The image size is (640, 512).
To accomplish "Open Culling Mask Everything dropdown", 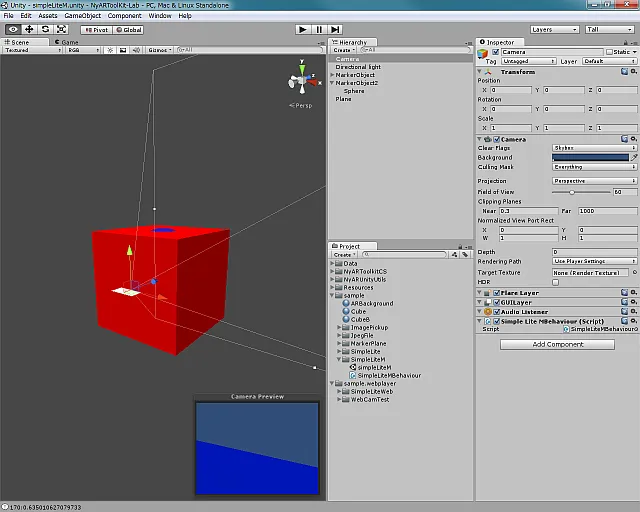I will pos(594,167).
